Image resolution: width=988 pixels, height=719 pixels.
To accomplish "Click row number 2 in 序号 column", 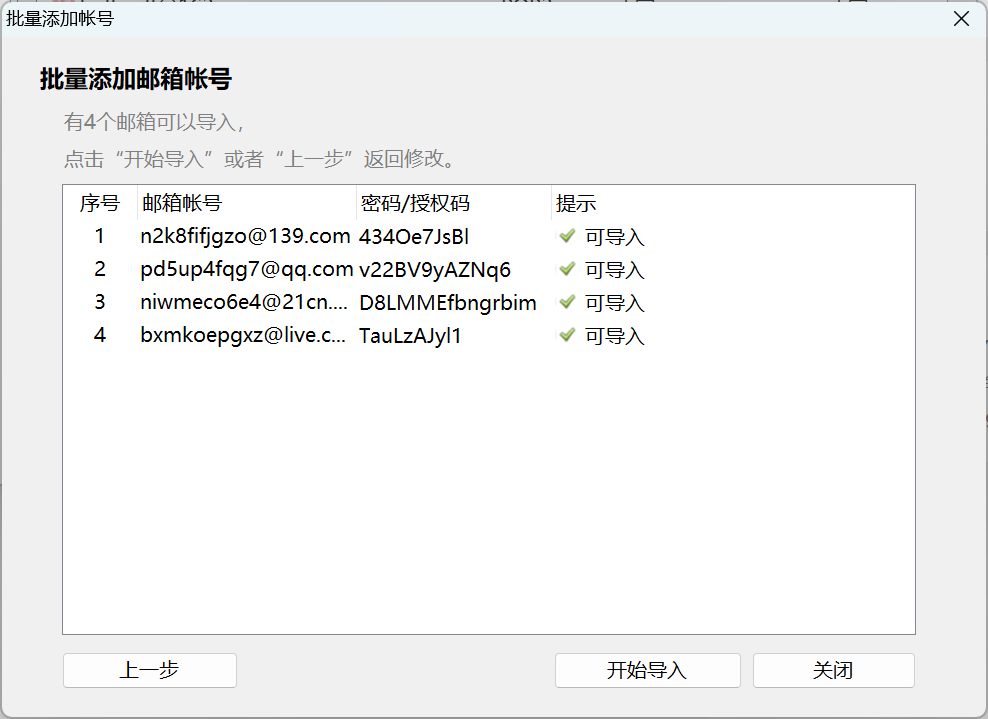I will pyautogui.click(x=100, y=269).
